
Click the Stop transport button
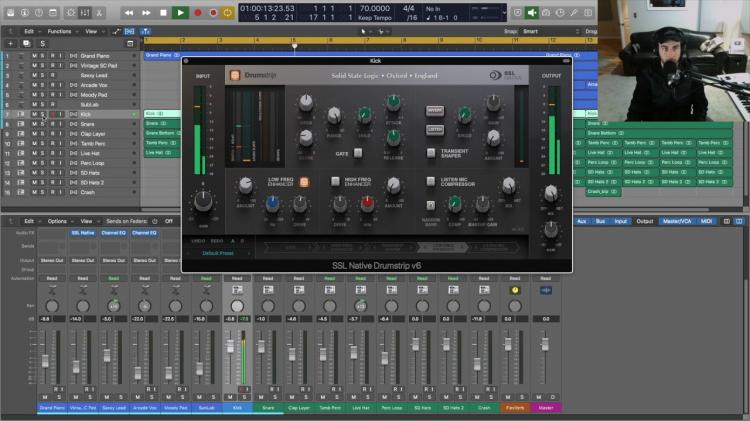click(x=163, y=13)
